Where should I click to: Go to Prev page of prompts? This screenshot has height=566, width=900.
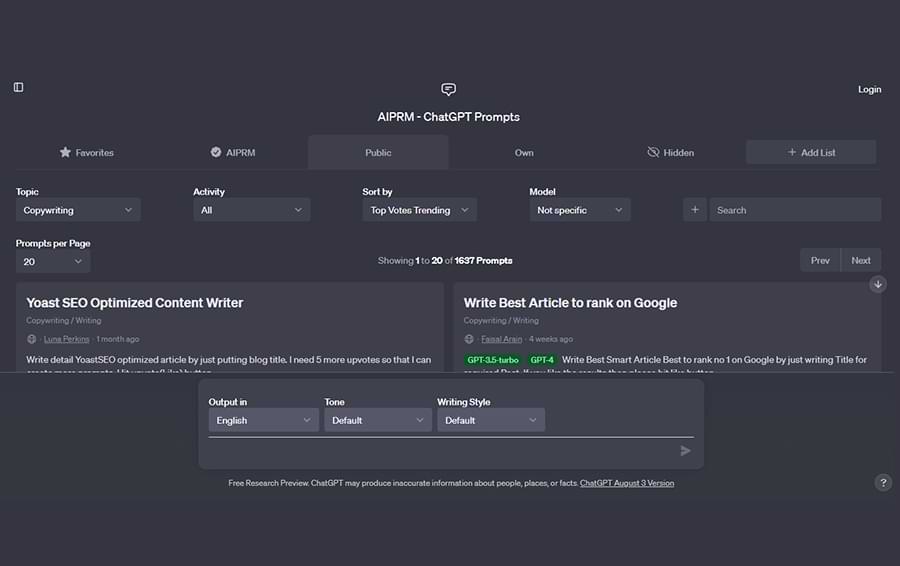click(x=820, y=261)
